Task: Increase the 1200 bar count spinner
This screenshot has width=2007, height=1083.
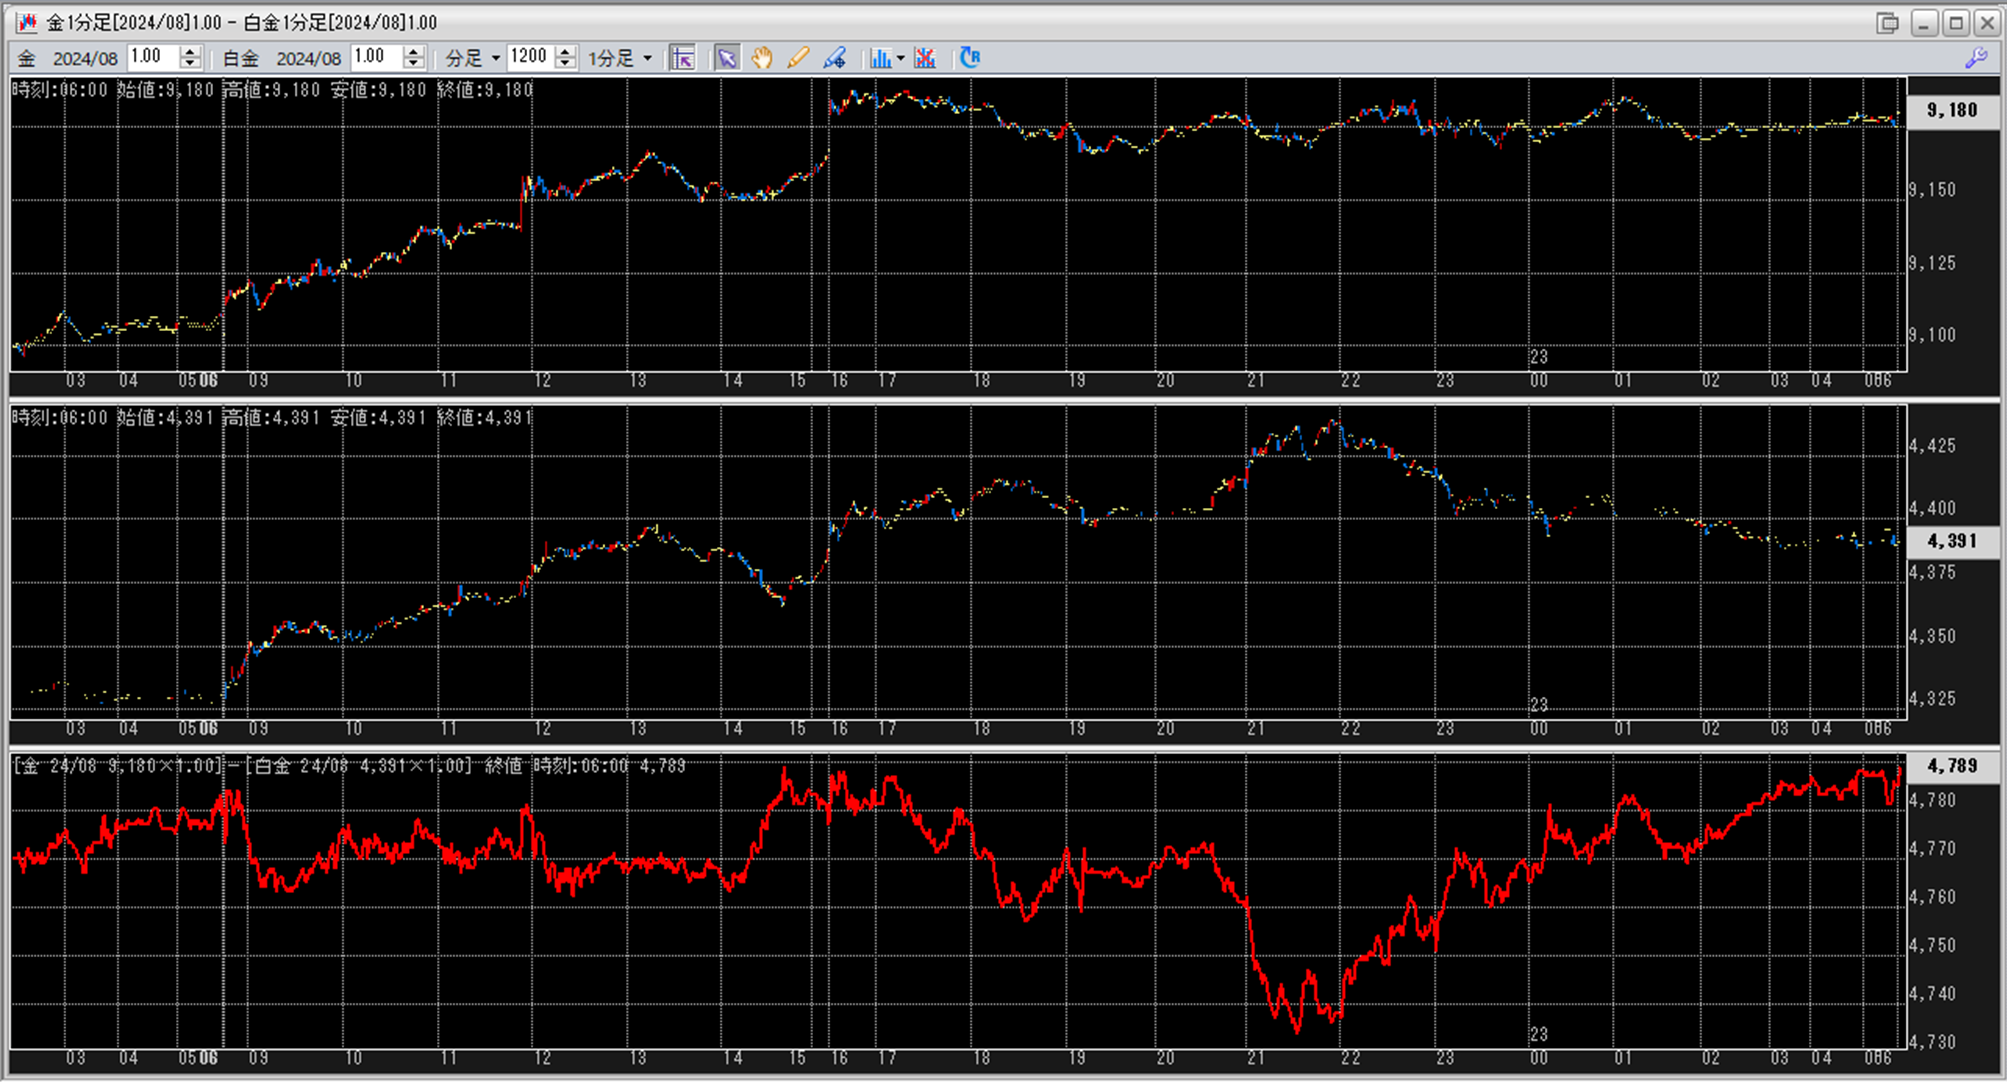Action: click(x=566, y=52)
